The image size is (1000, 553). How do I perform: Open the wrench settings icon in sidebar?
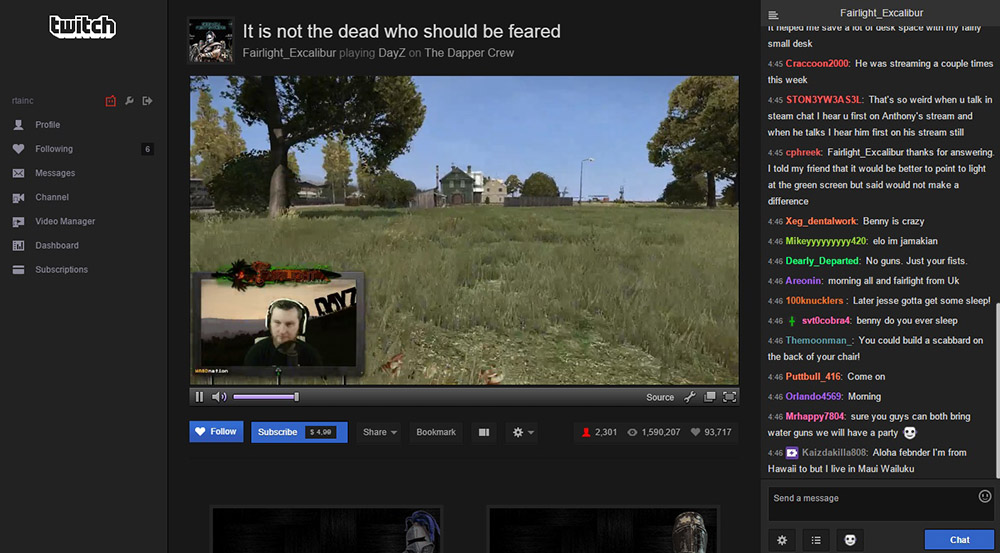pos(129,101)
